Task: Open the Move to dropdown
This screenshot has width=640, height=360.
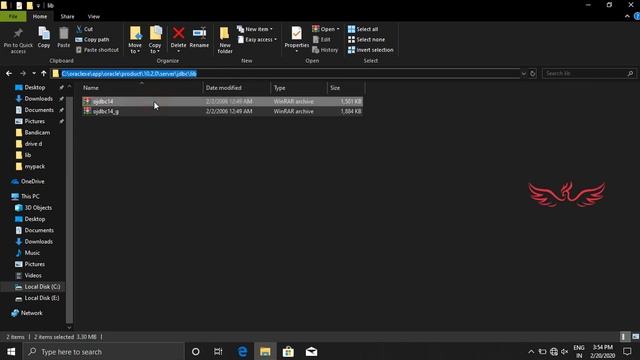Action: pyautogui.click(x=135, y=40)
